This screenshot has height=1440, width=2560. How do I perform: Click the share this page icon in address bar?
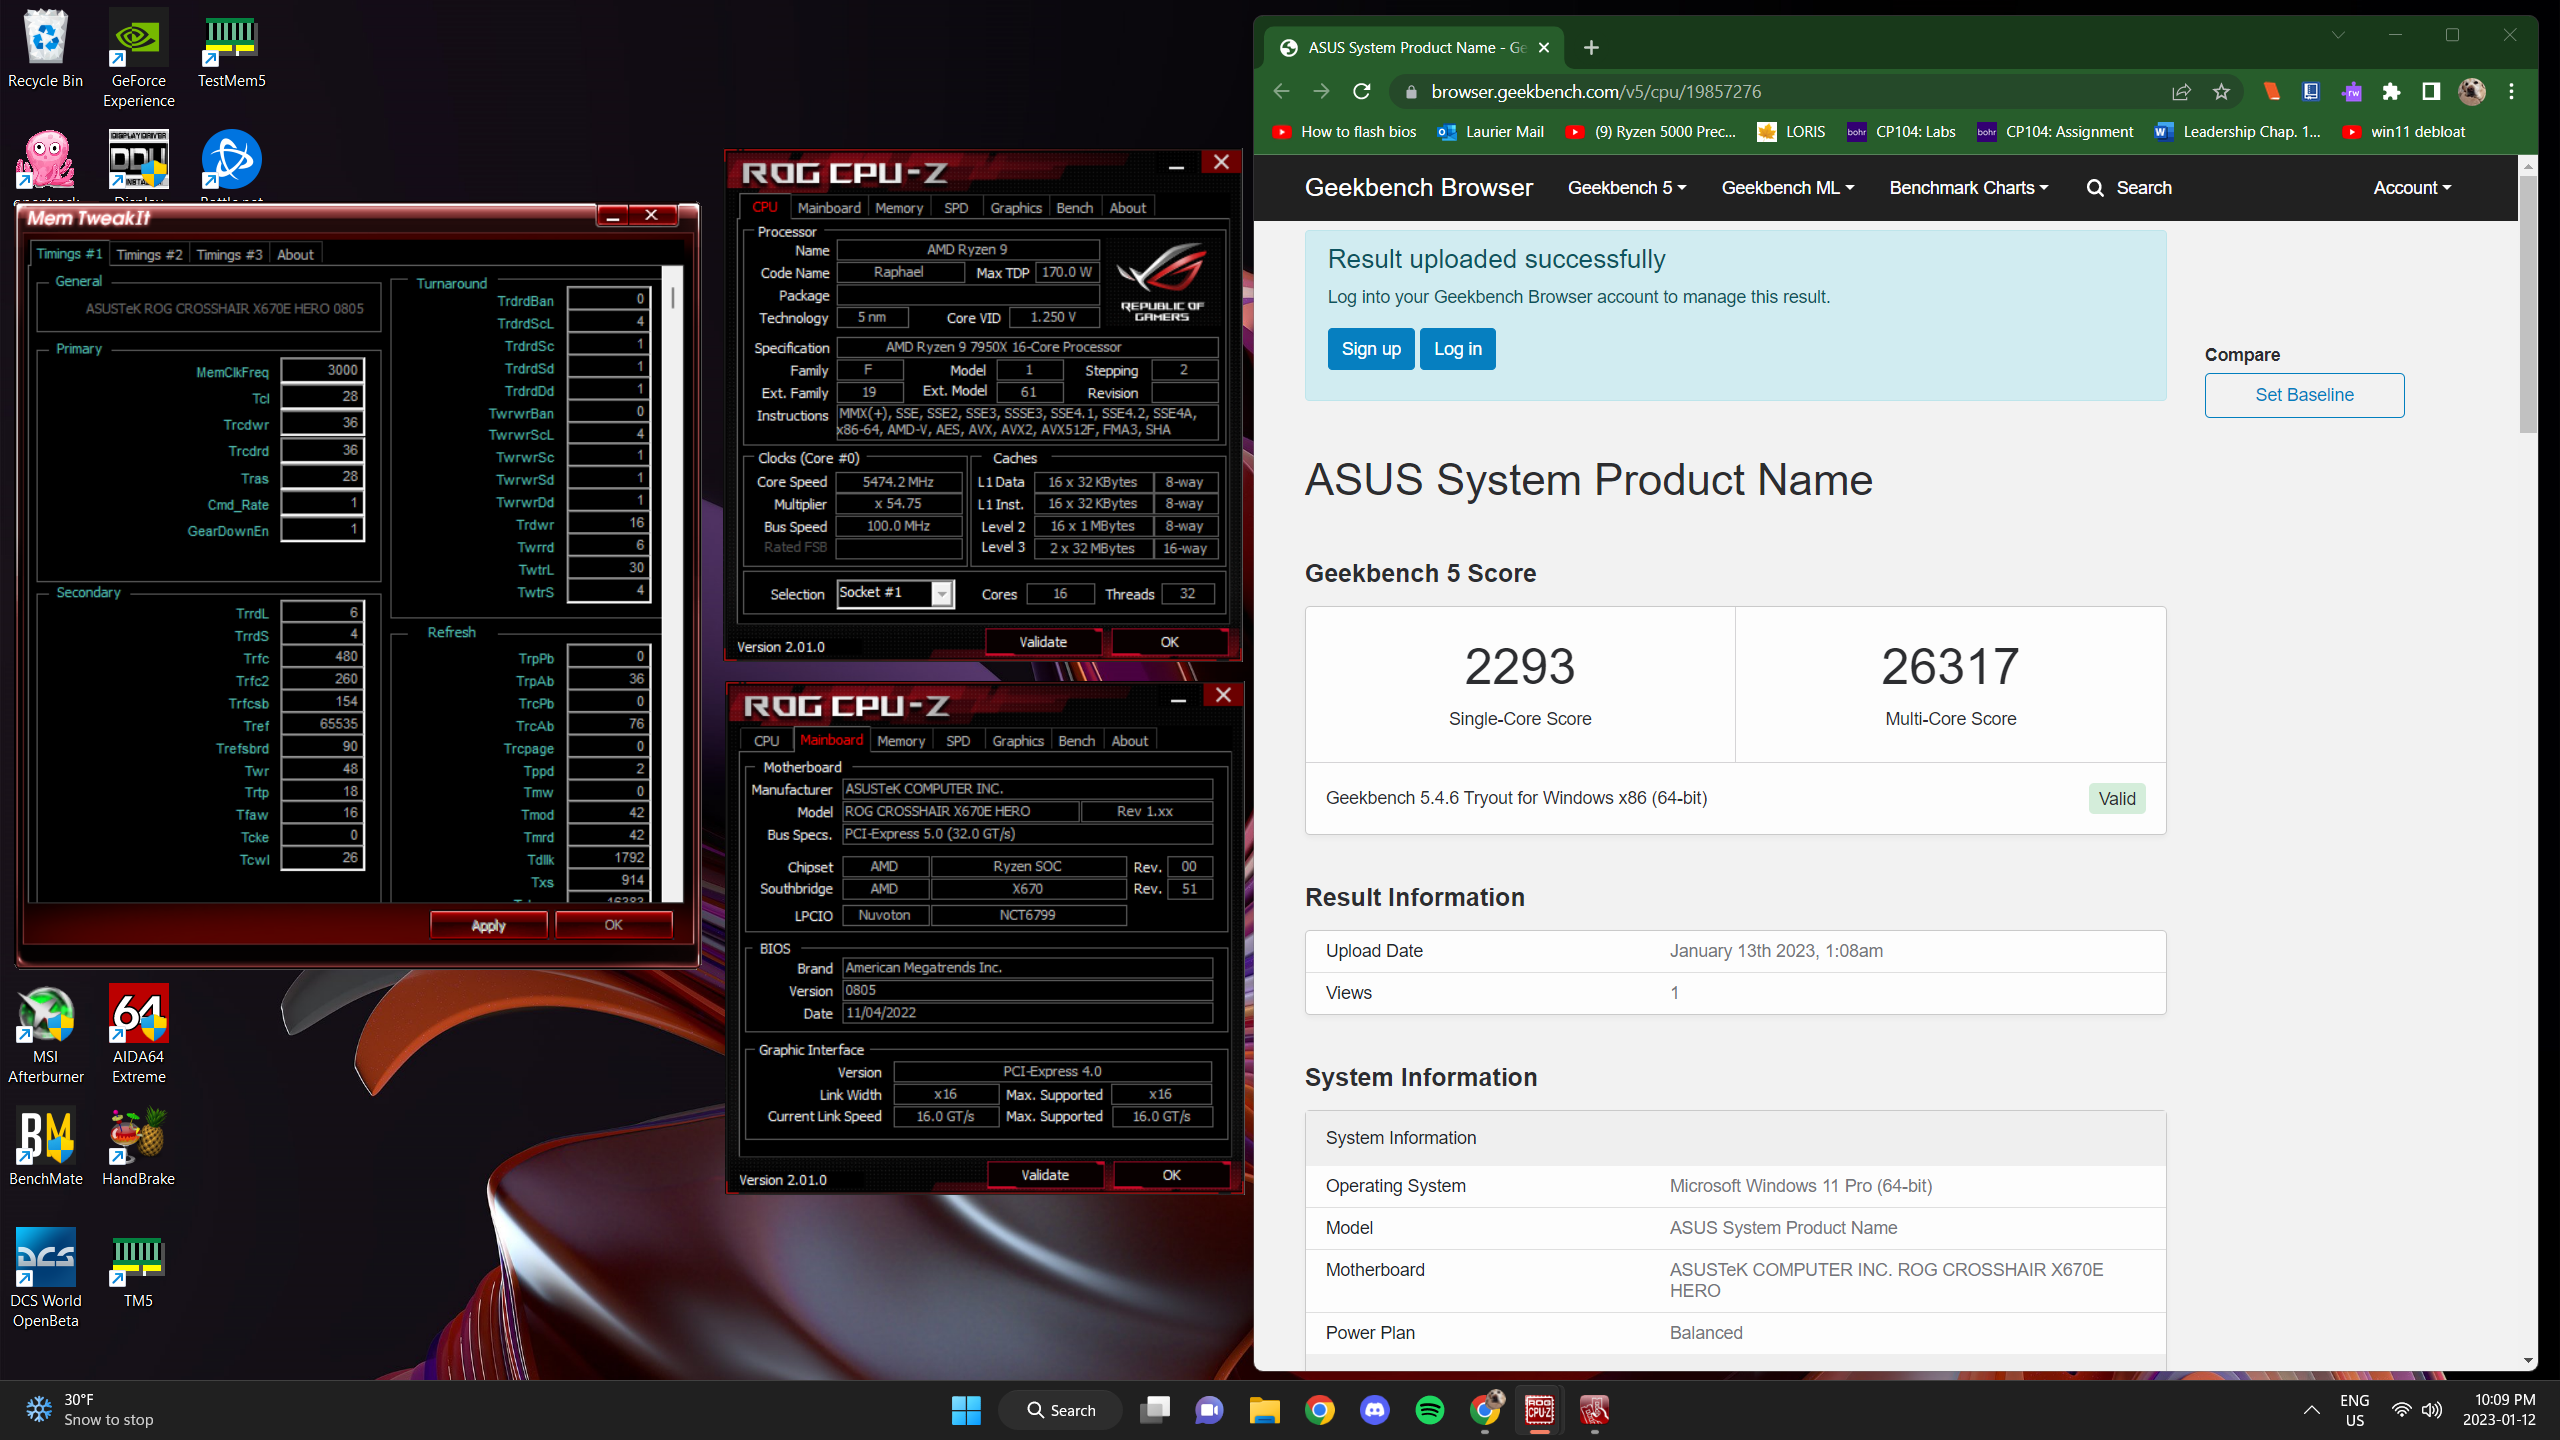2181,92
